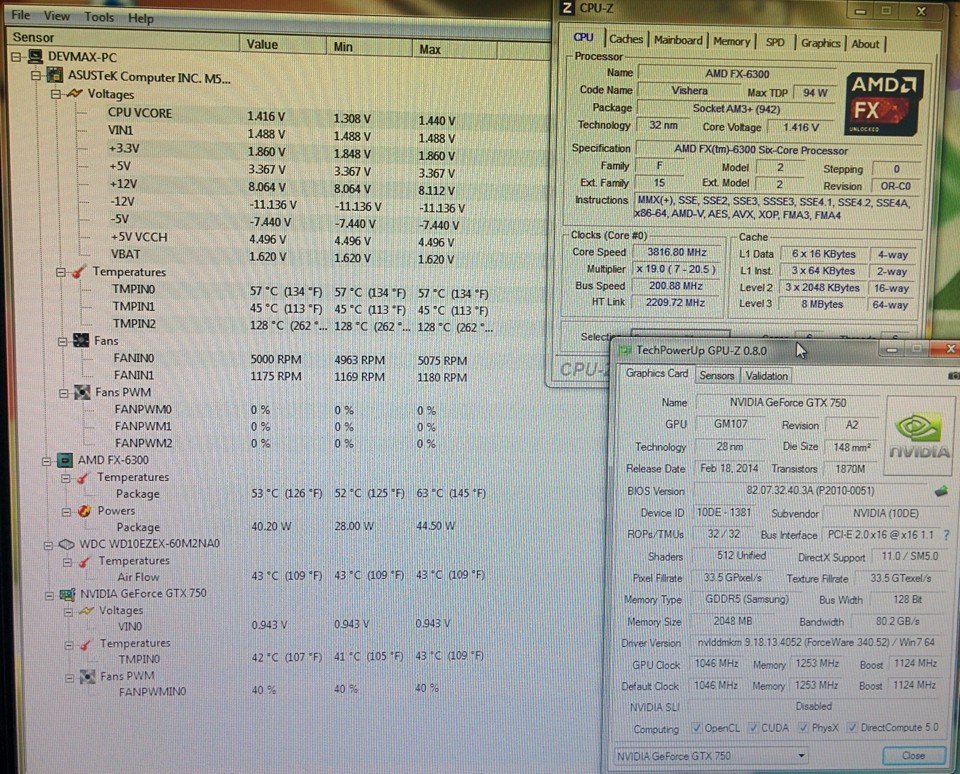Click the CPU-Z title bar Z icon
Image resolution: width=960 pixels, height=774 pixels.
pyautogui.click(x=568, y=8)
